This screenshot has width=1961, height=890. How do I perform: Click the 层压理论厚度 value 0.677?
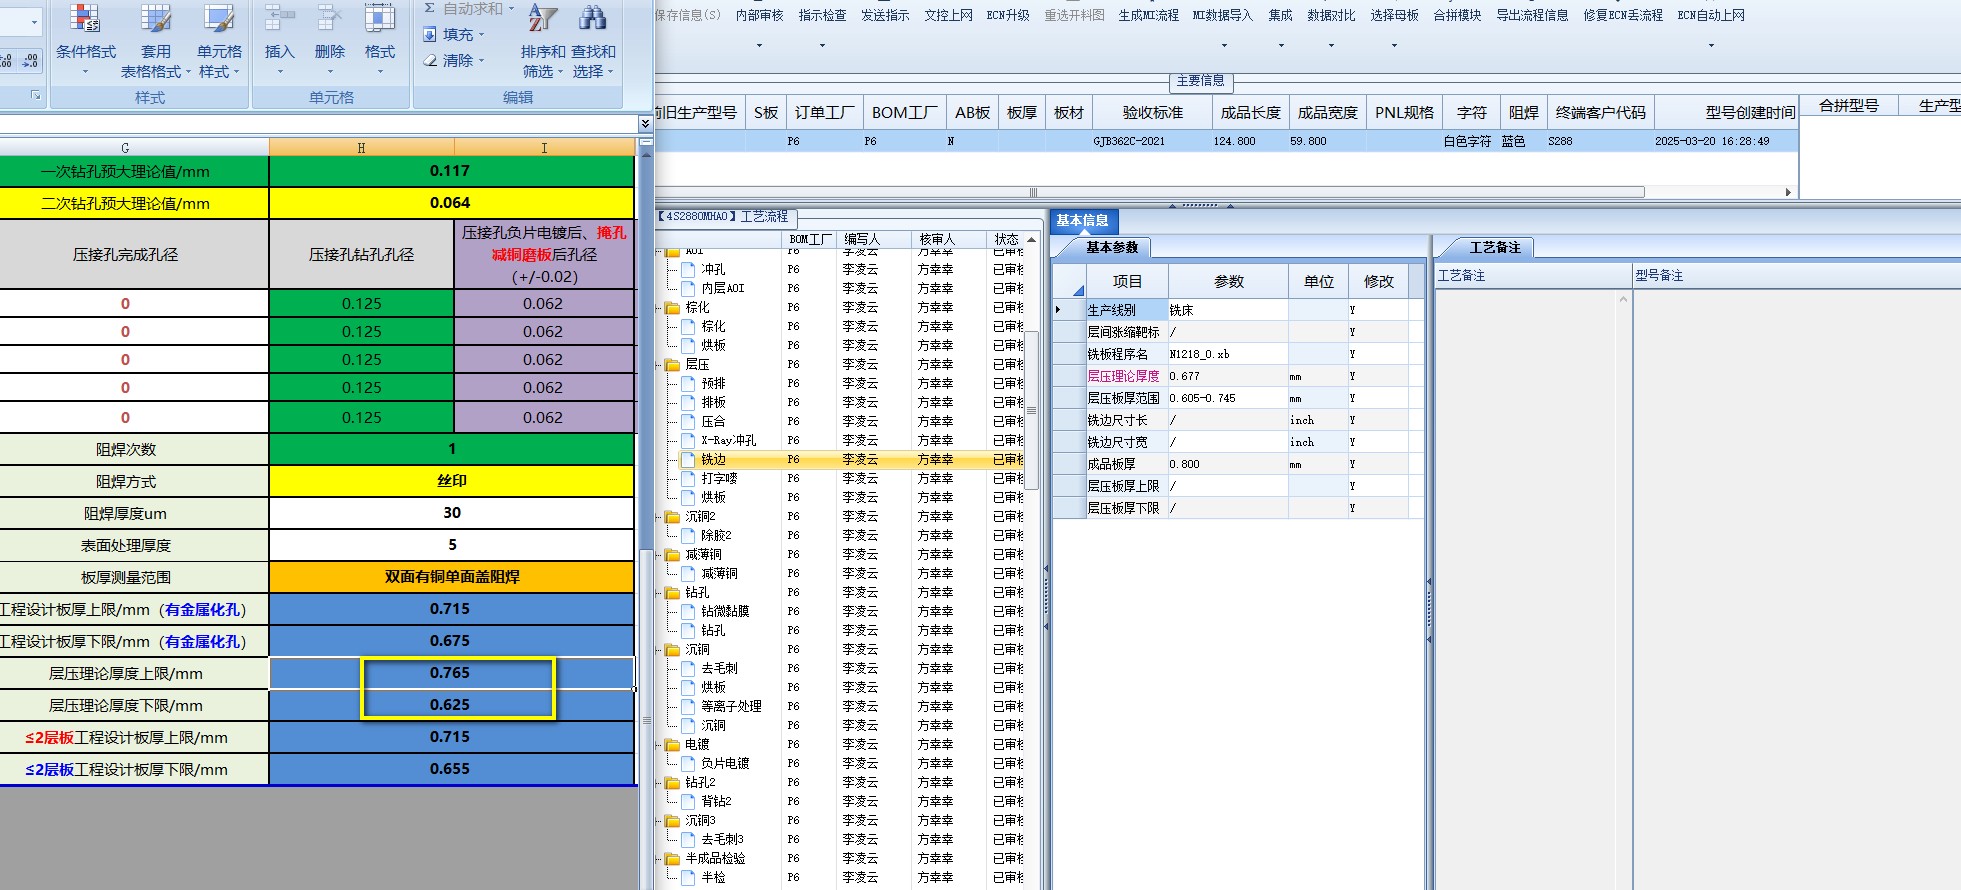click(1228, 376)
